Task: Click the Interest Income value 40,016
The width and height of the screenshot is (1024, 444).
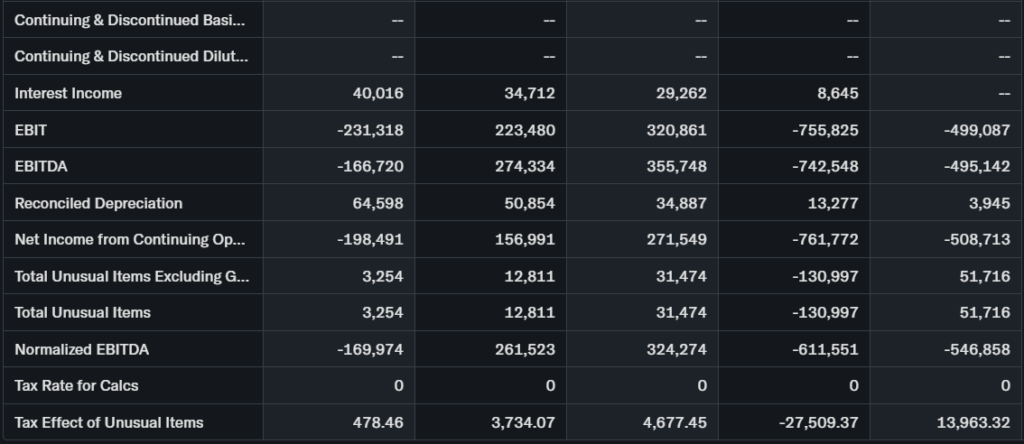Action: tap(378, 93)
